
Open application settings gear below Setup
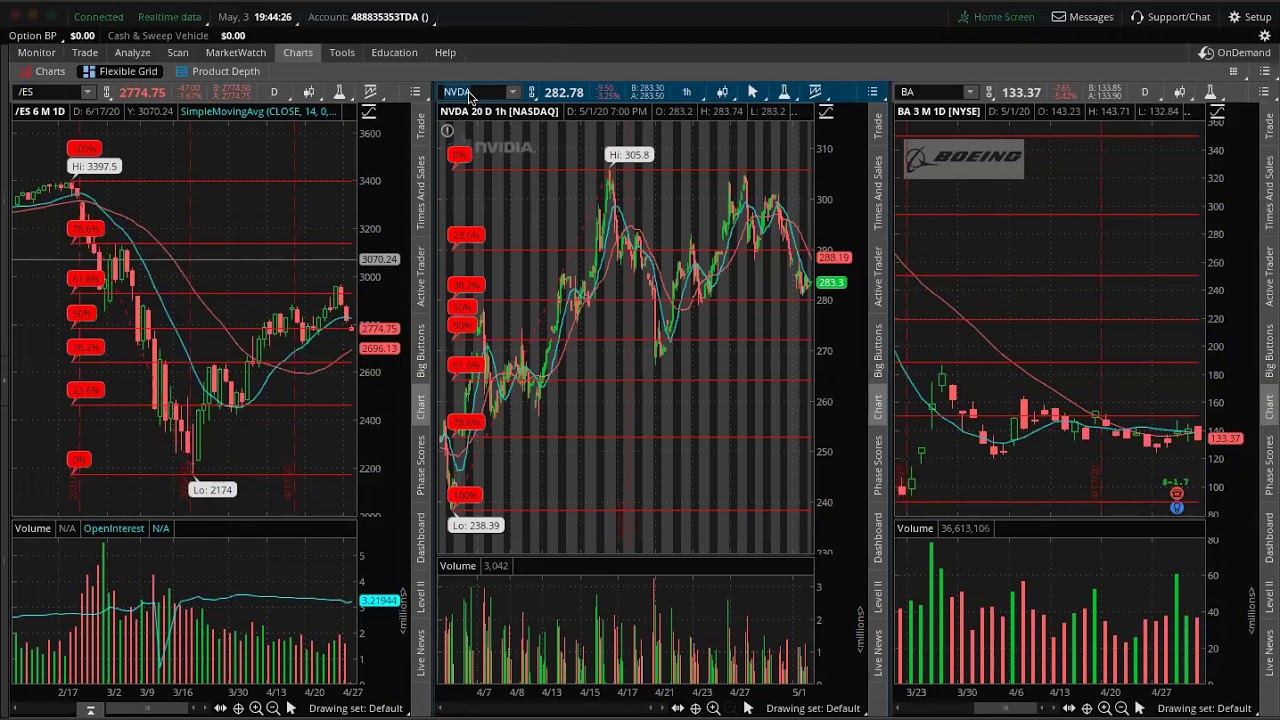pos(1264,35)
